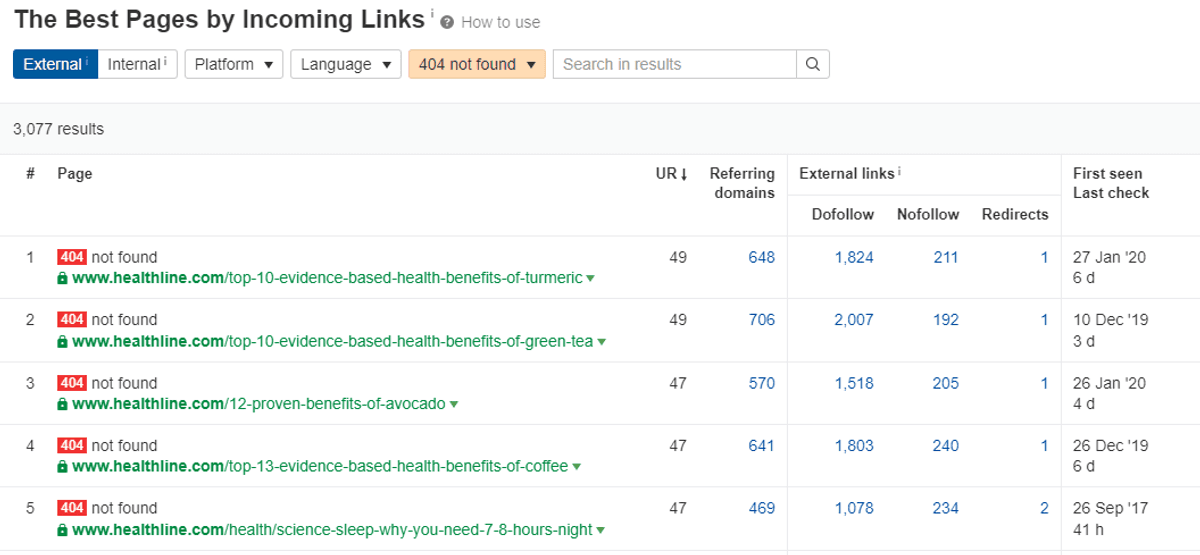Click the Search in results field

675,64
